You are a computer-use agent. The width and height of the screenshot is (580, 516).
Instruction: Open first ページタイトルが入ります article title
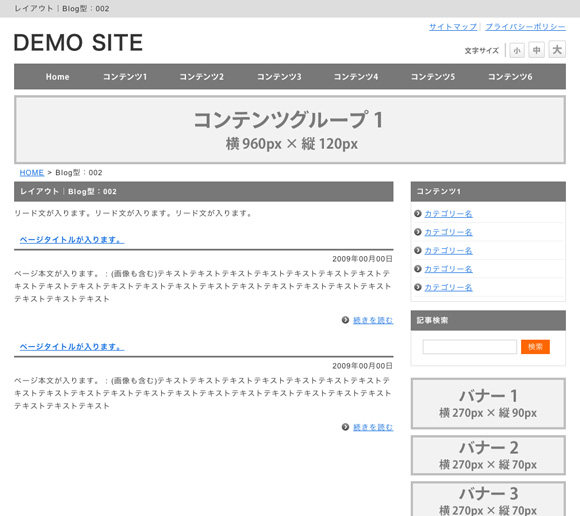click(72, 240)
